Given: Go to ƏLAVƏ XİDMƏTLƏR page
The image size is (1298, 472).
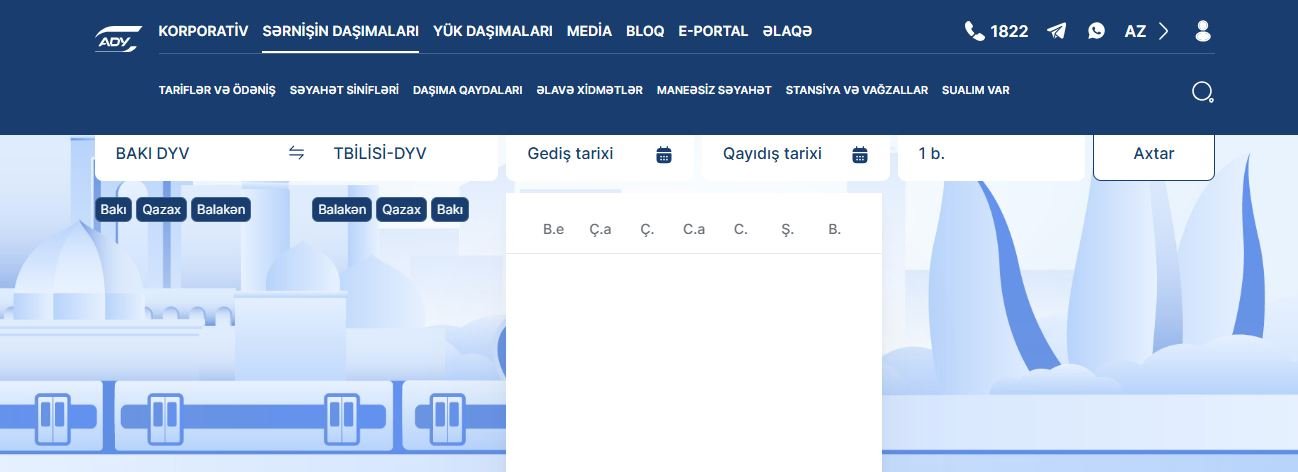Looking at the screenshot, I should coord(590,90).
